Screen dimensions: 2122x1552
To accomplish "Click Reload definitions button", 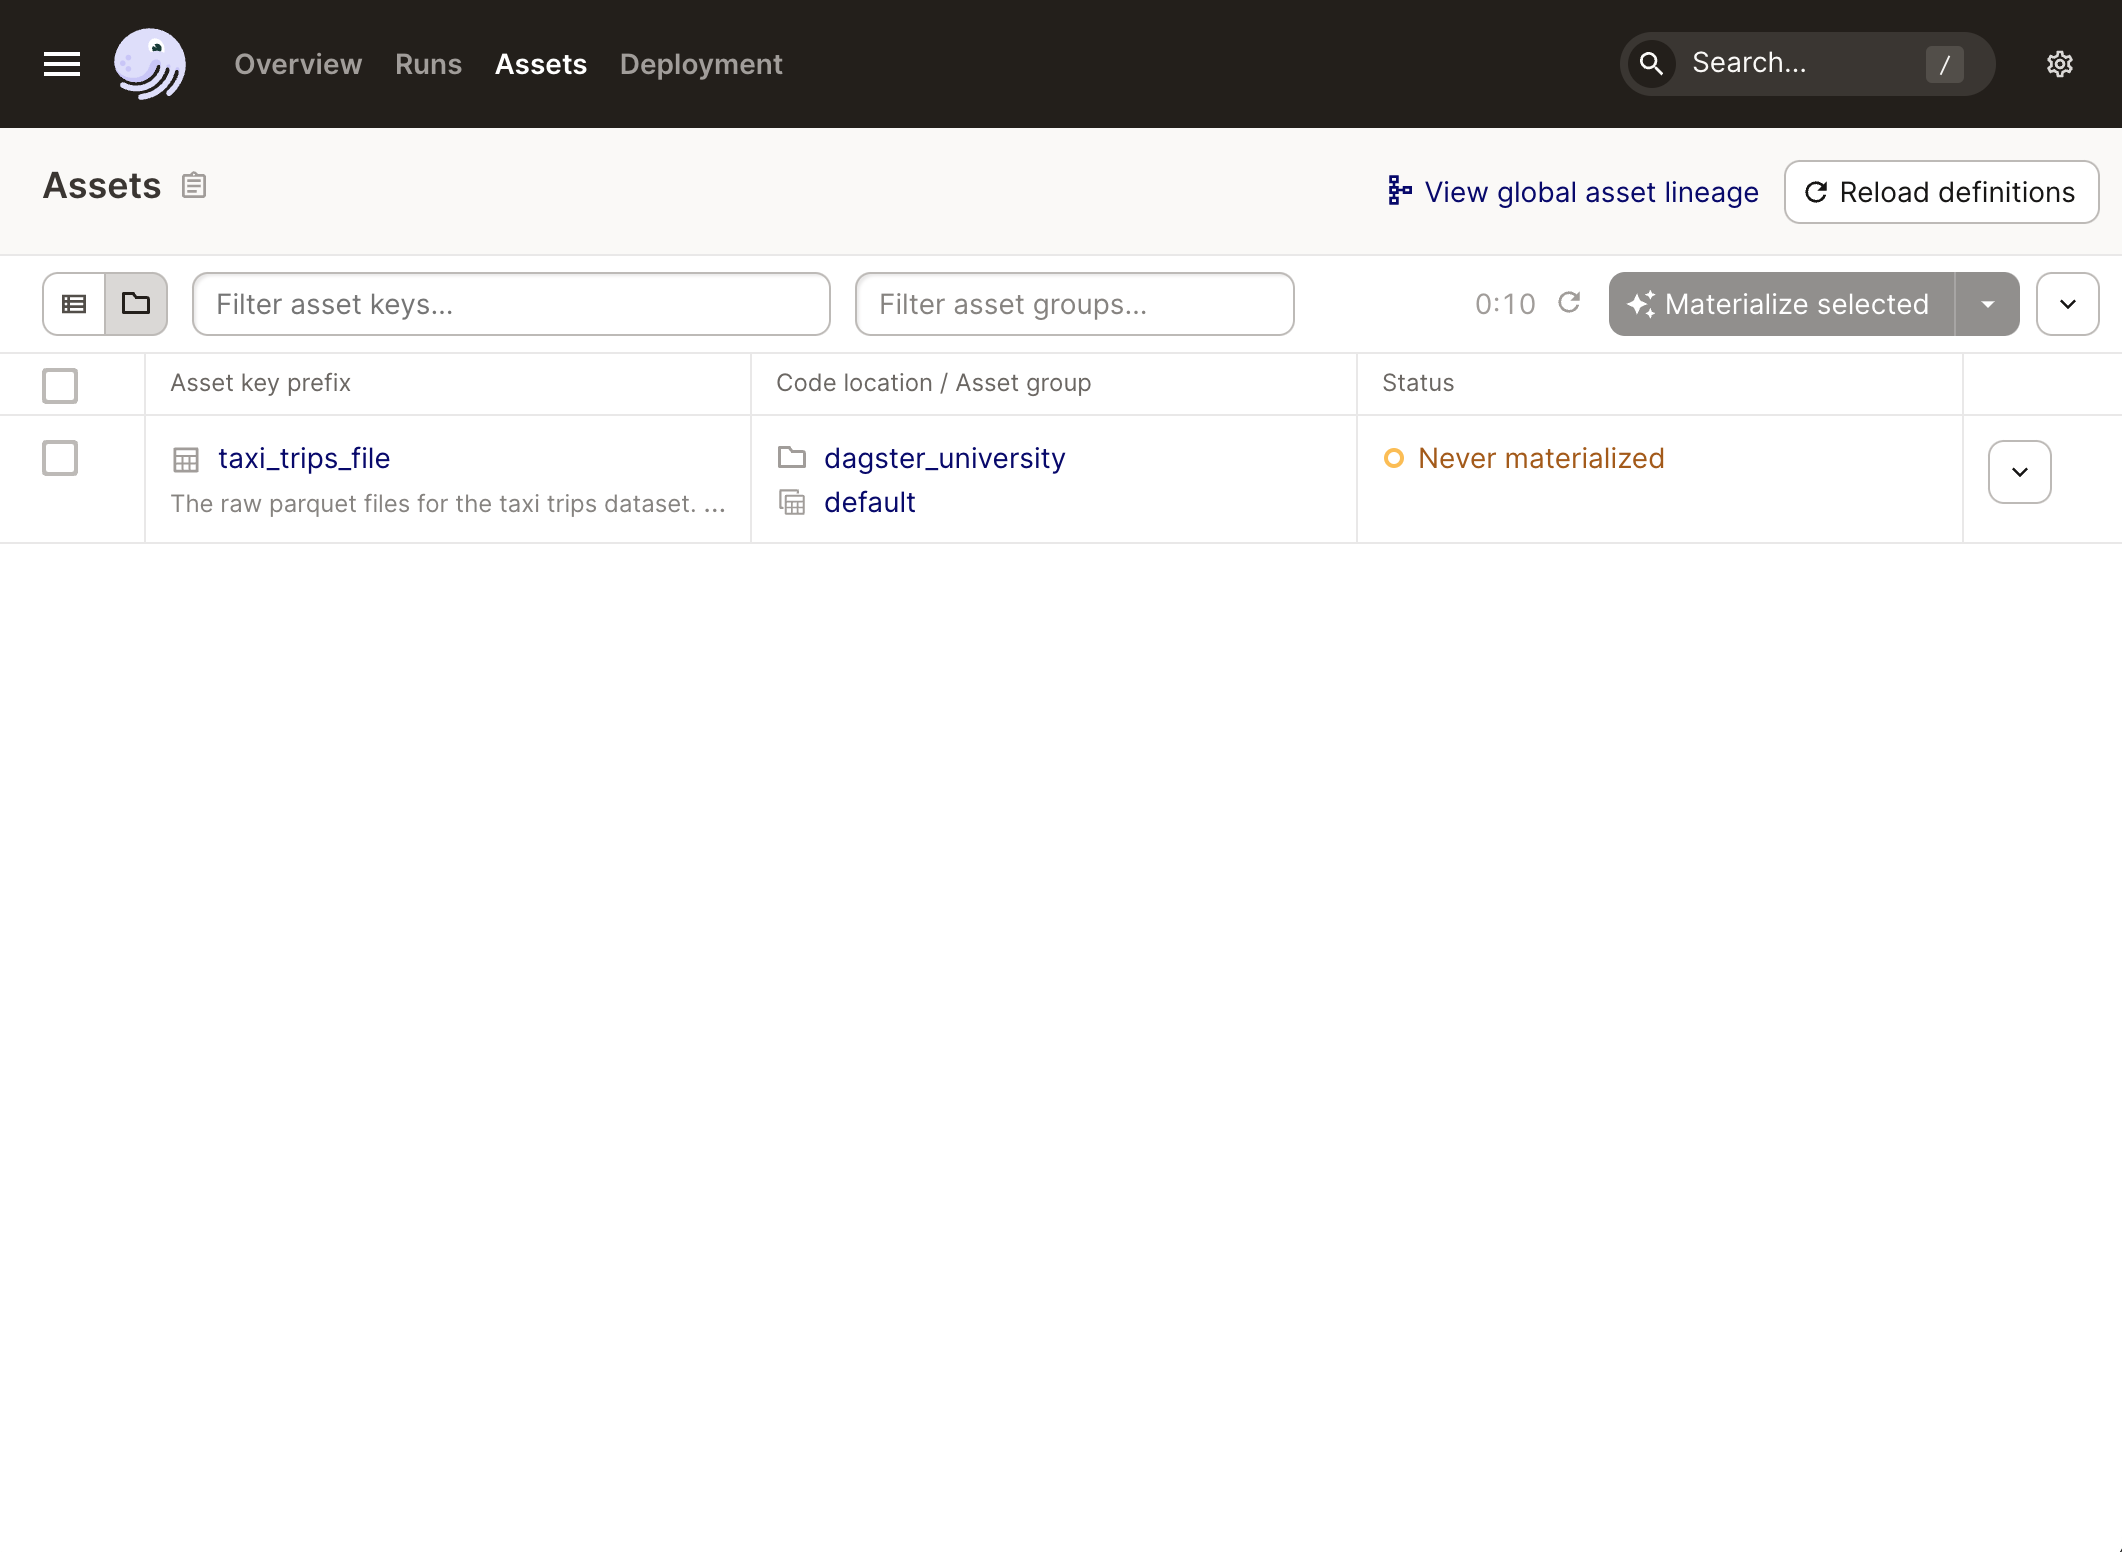I will 1941,192.
